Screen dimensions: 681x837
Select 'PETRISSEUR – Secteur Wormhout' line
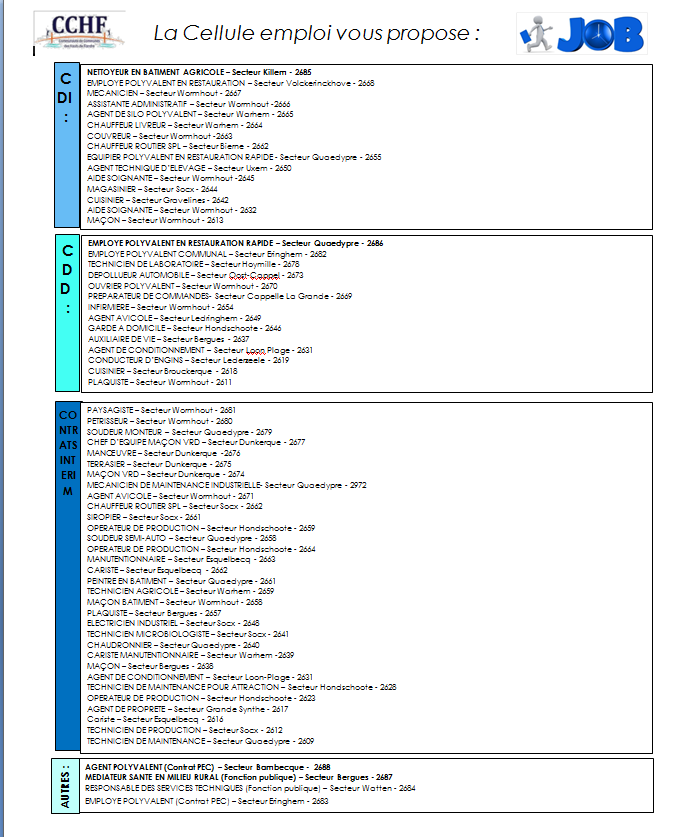160,422
